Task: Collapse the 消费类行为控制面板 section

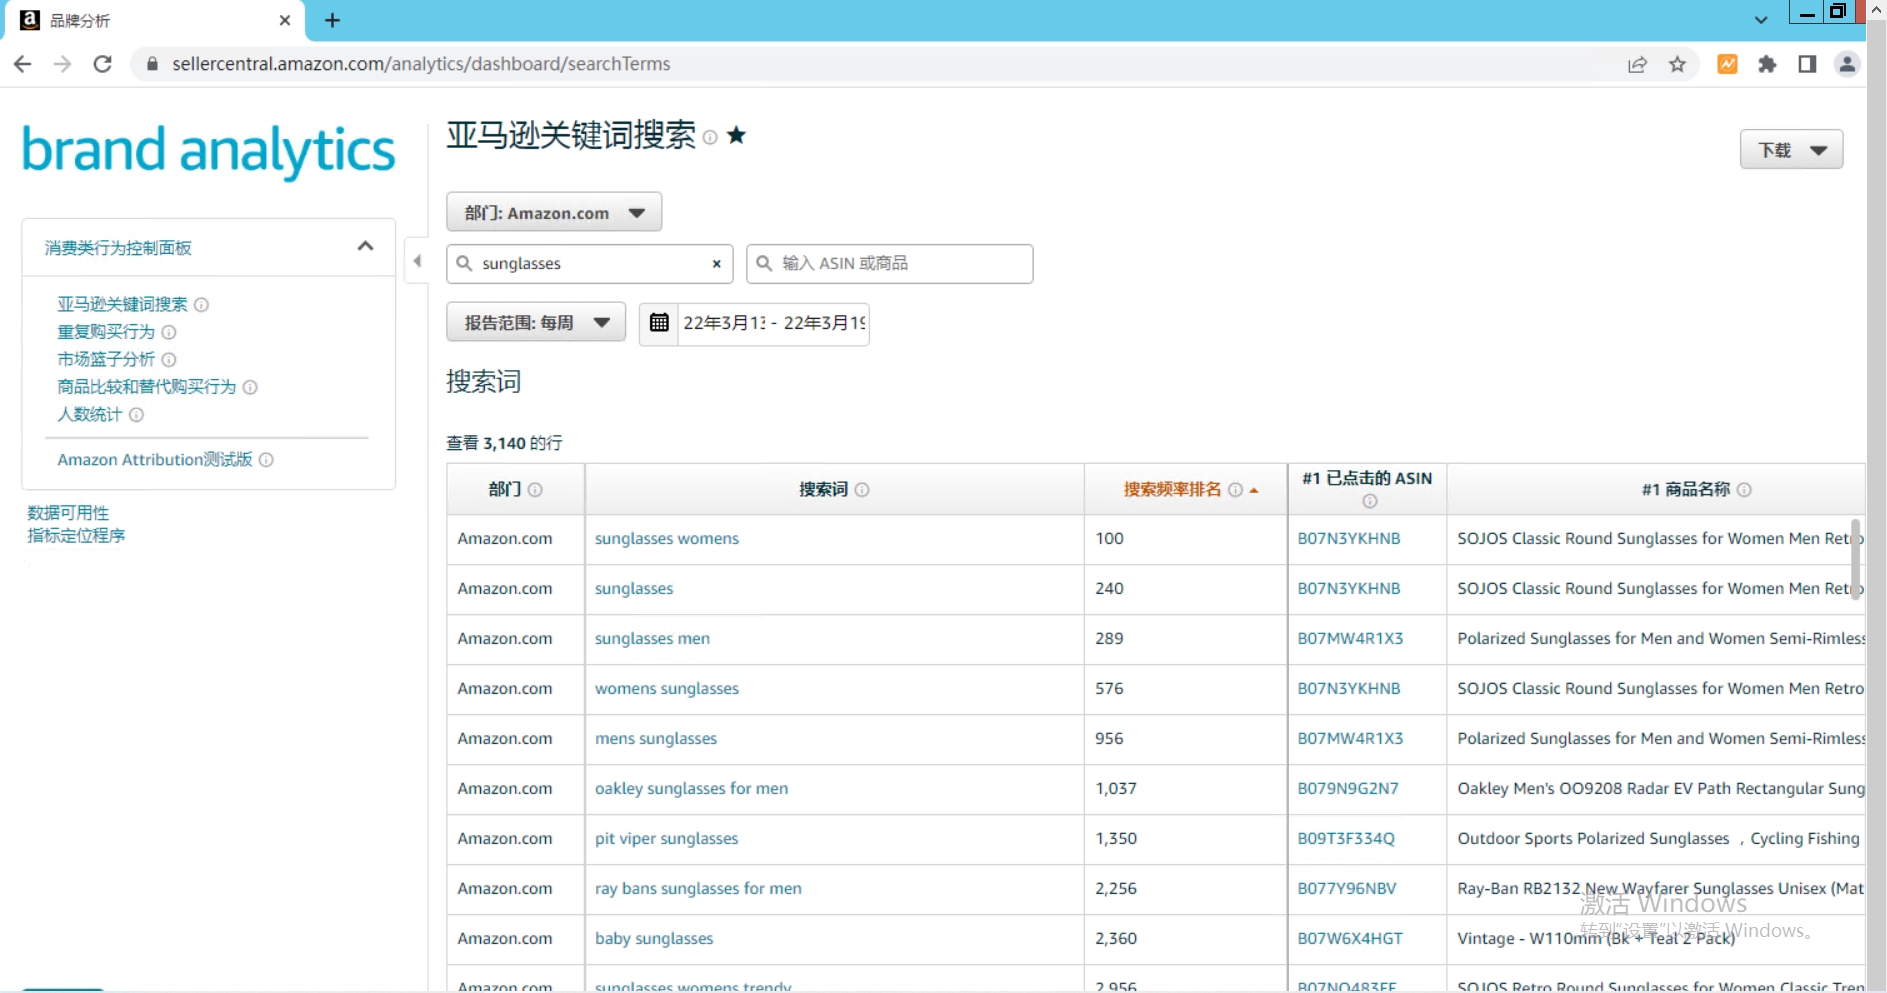Action: (365, 247)
